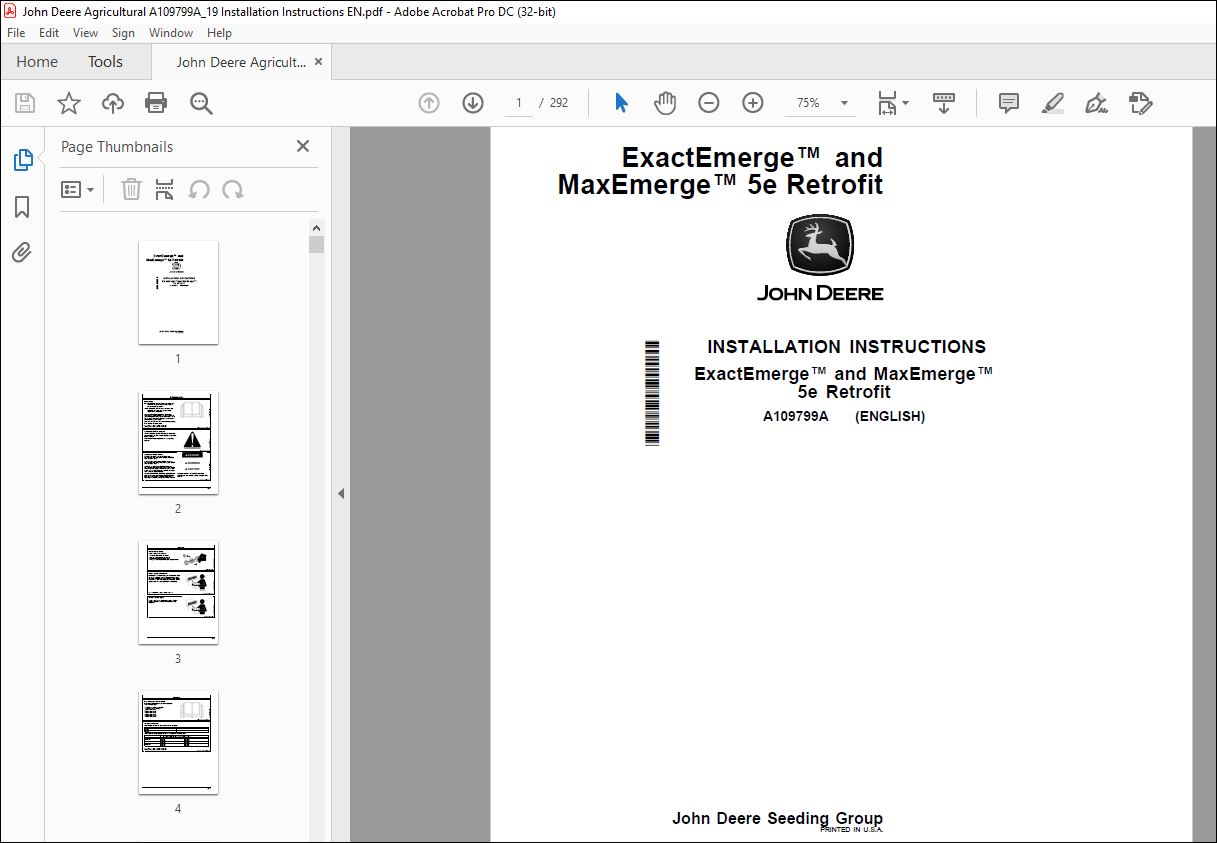Screen dimensions: 1217x843
Task: Delete selected page with trash icon
Action: (131, 189)
